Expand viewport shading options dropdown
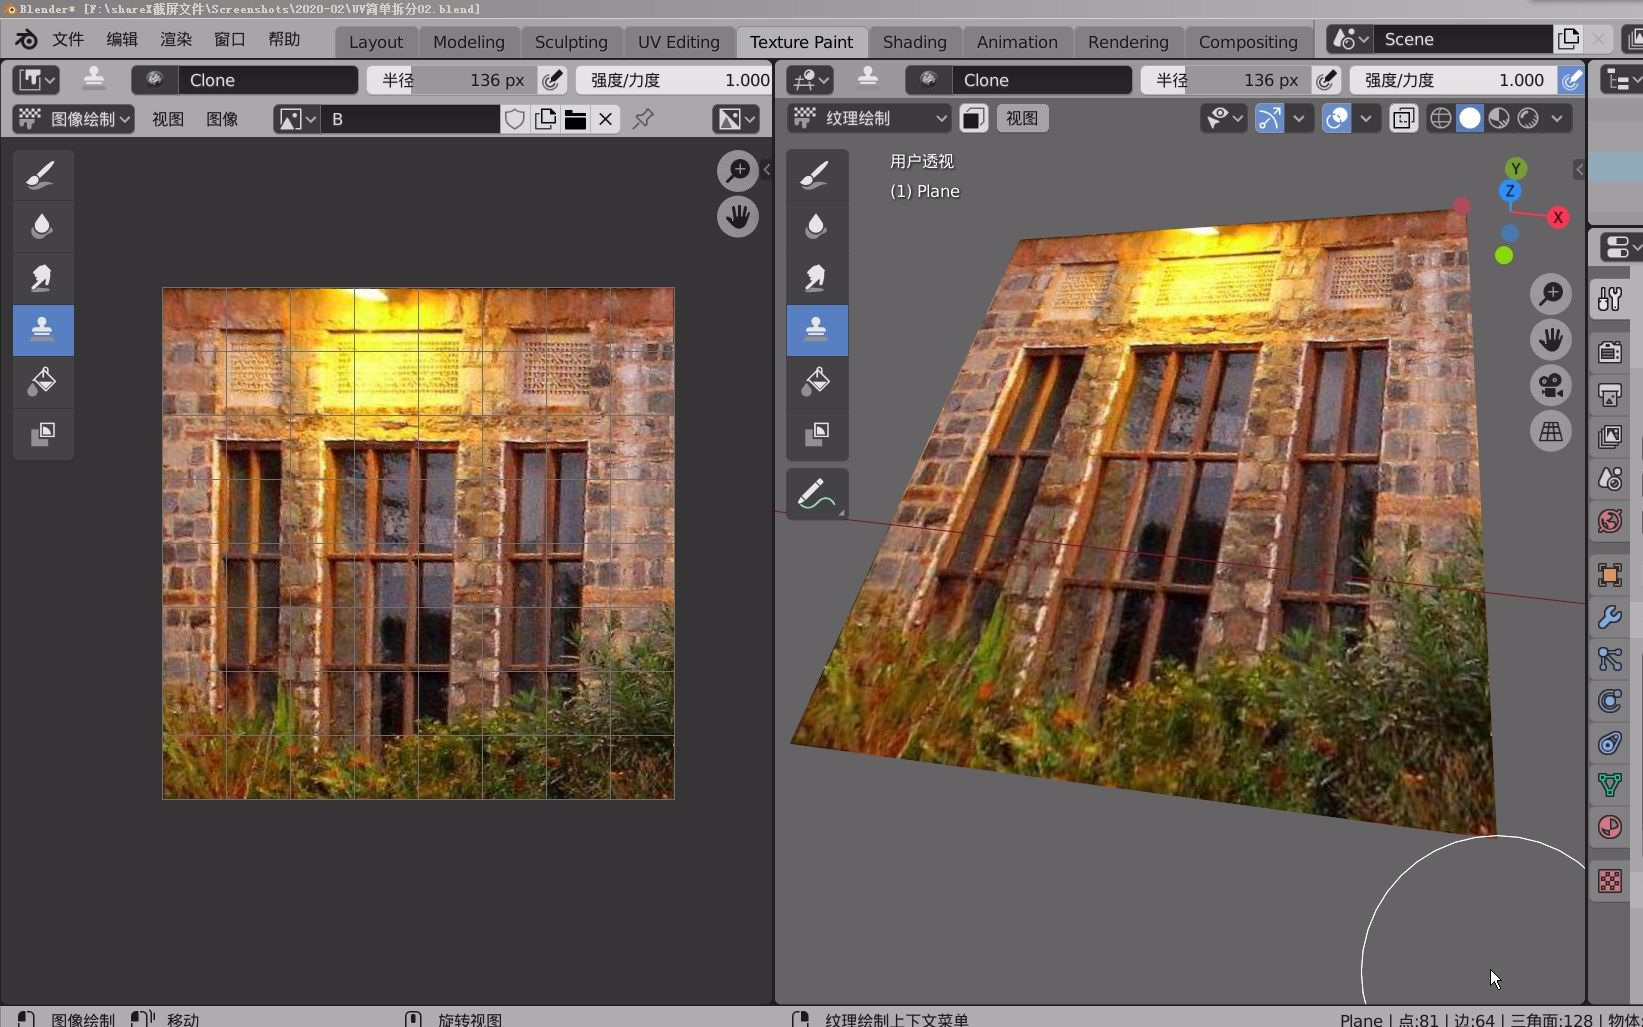Image resolution: width=1643 pixels, height=1027 pixels. 1557,119
